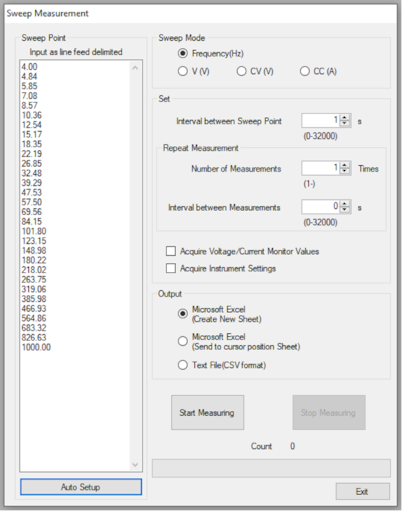Click the sweep point list scroll-down arrow
402x511 pixels.
tap(135, 464)
